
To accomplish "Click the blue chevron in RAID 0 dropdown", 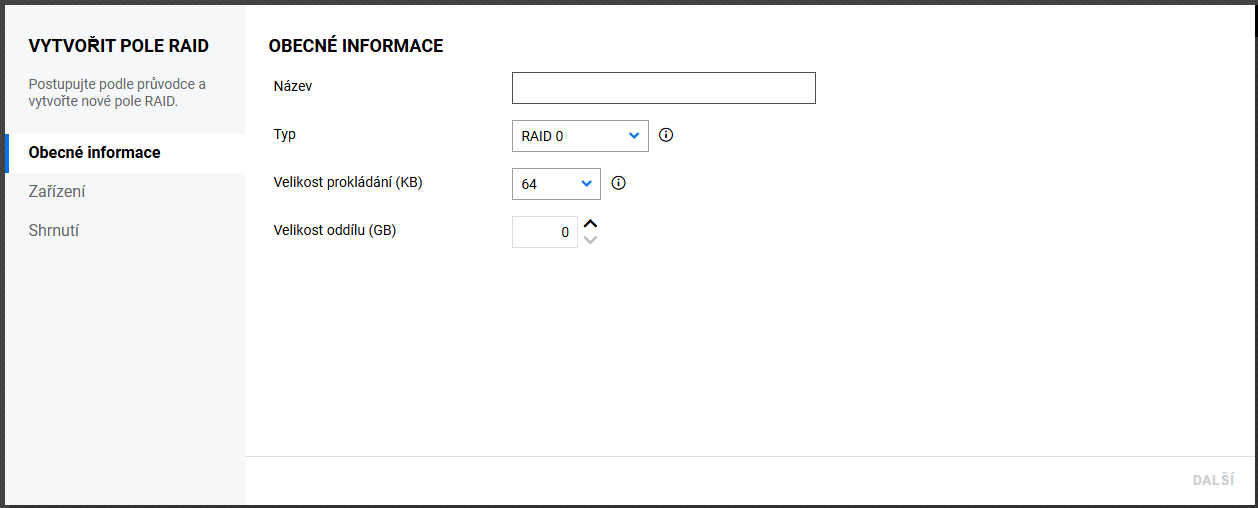I will [x=634, y=136].
